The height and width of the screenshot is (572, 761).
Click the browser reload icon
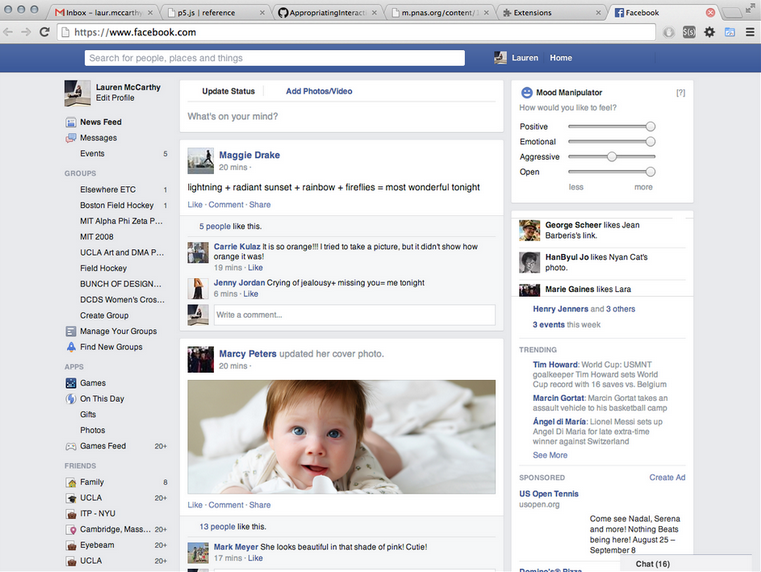pos(44,32)
